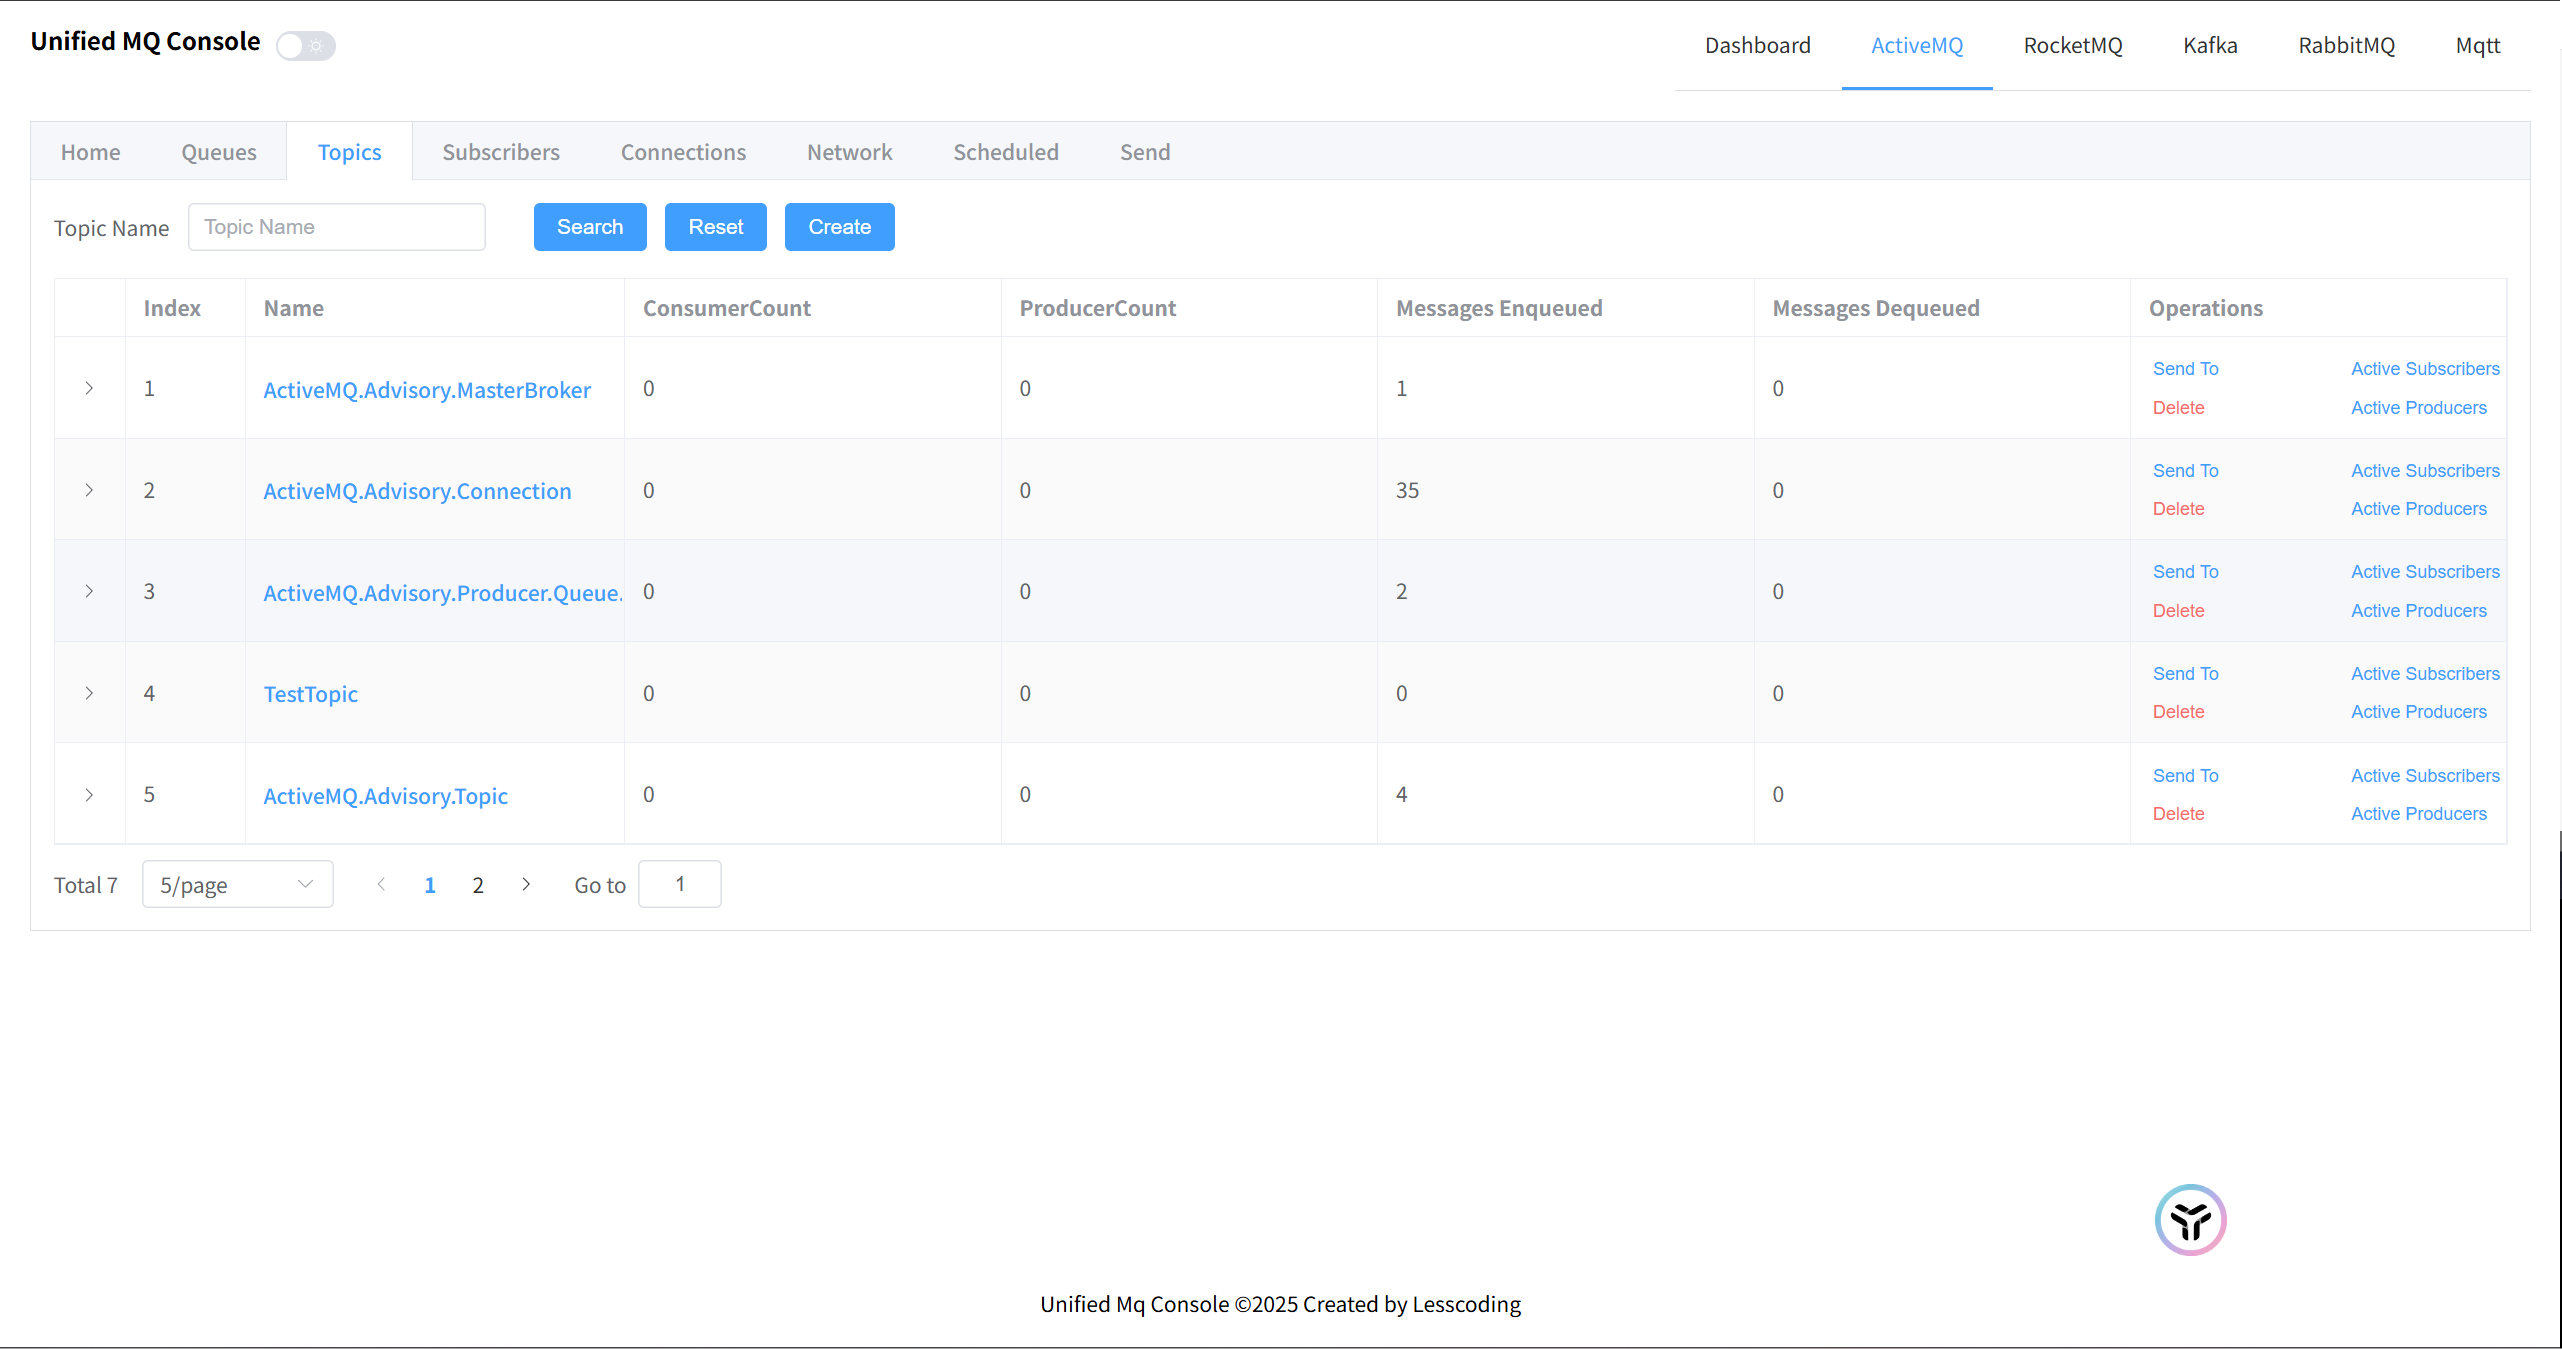Expand the TestTopic row details
Viewport: 2562px width, 1349px height.
click(89, 693)
